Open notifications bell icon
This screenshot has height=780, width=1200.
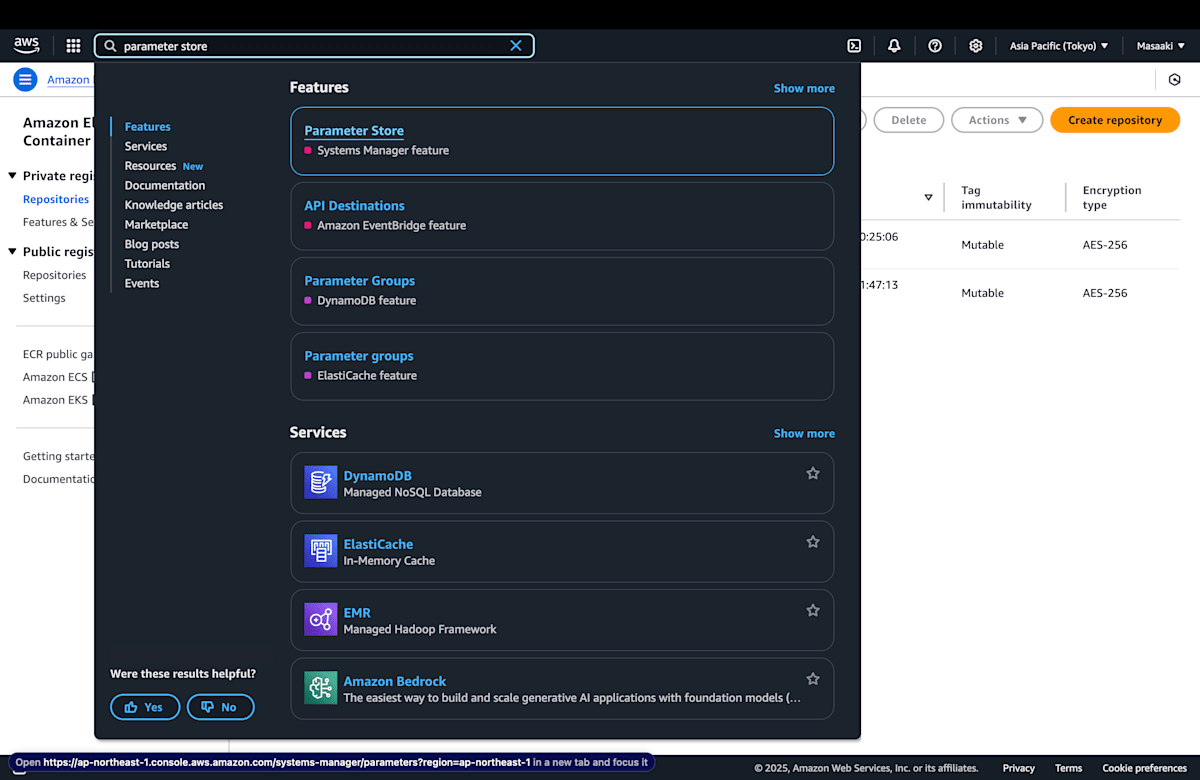(x=894, y=46)
